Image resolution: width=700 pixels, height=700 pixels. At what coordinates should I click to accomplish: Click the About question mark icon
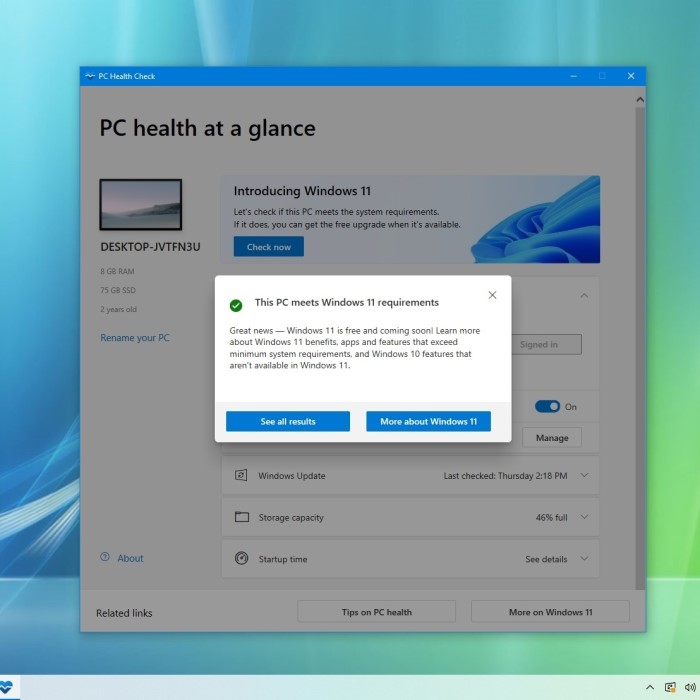pos(105,557)
